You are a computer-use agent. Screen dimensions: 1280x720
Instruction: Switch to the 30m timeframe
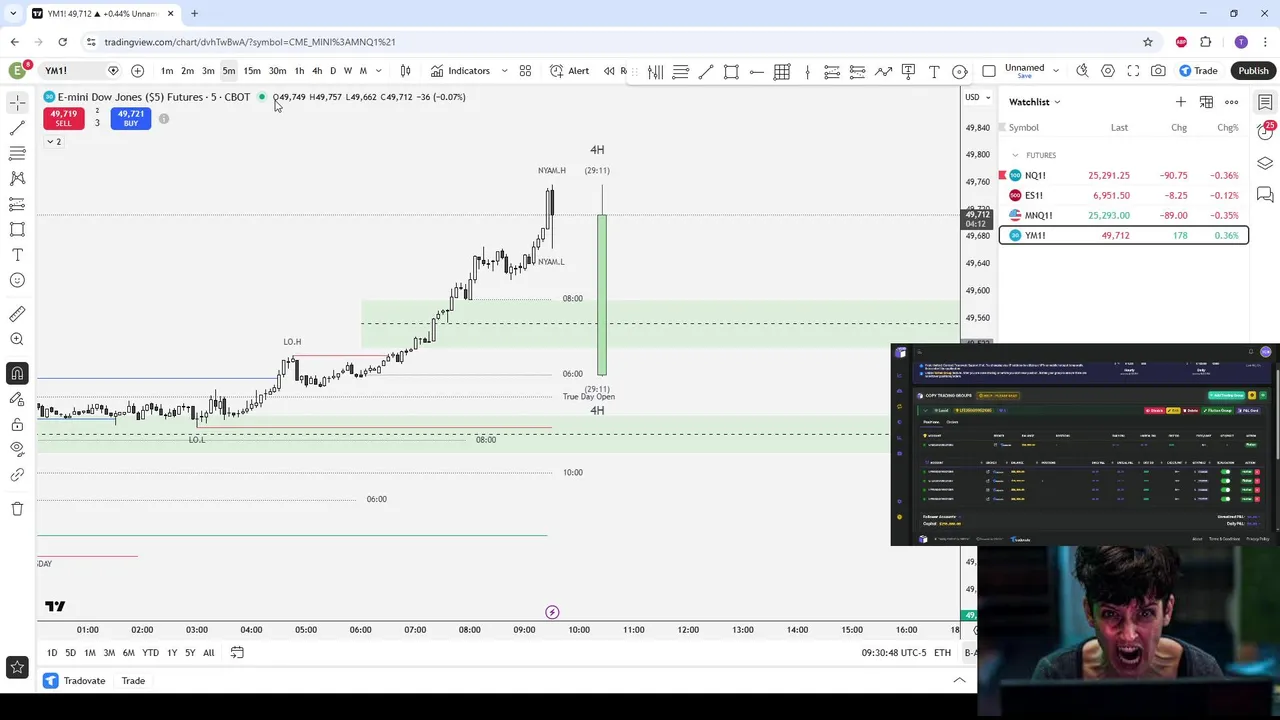pyautogui.click(x=277, y=71)
